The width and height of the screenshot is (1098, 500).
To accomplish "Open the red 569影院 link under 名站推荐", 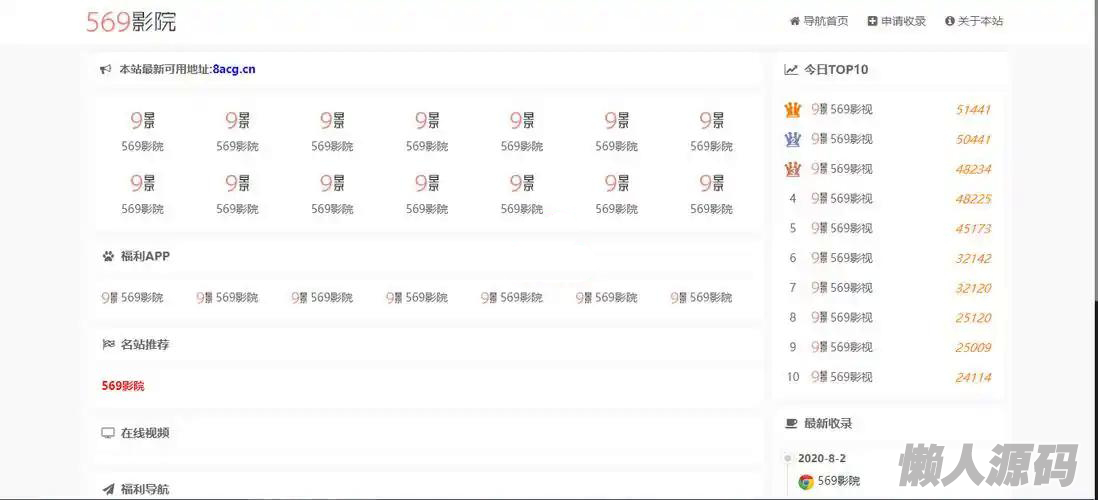I will point(123,386).
